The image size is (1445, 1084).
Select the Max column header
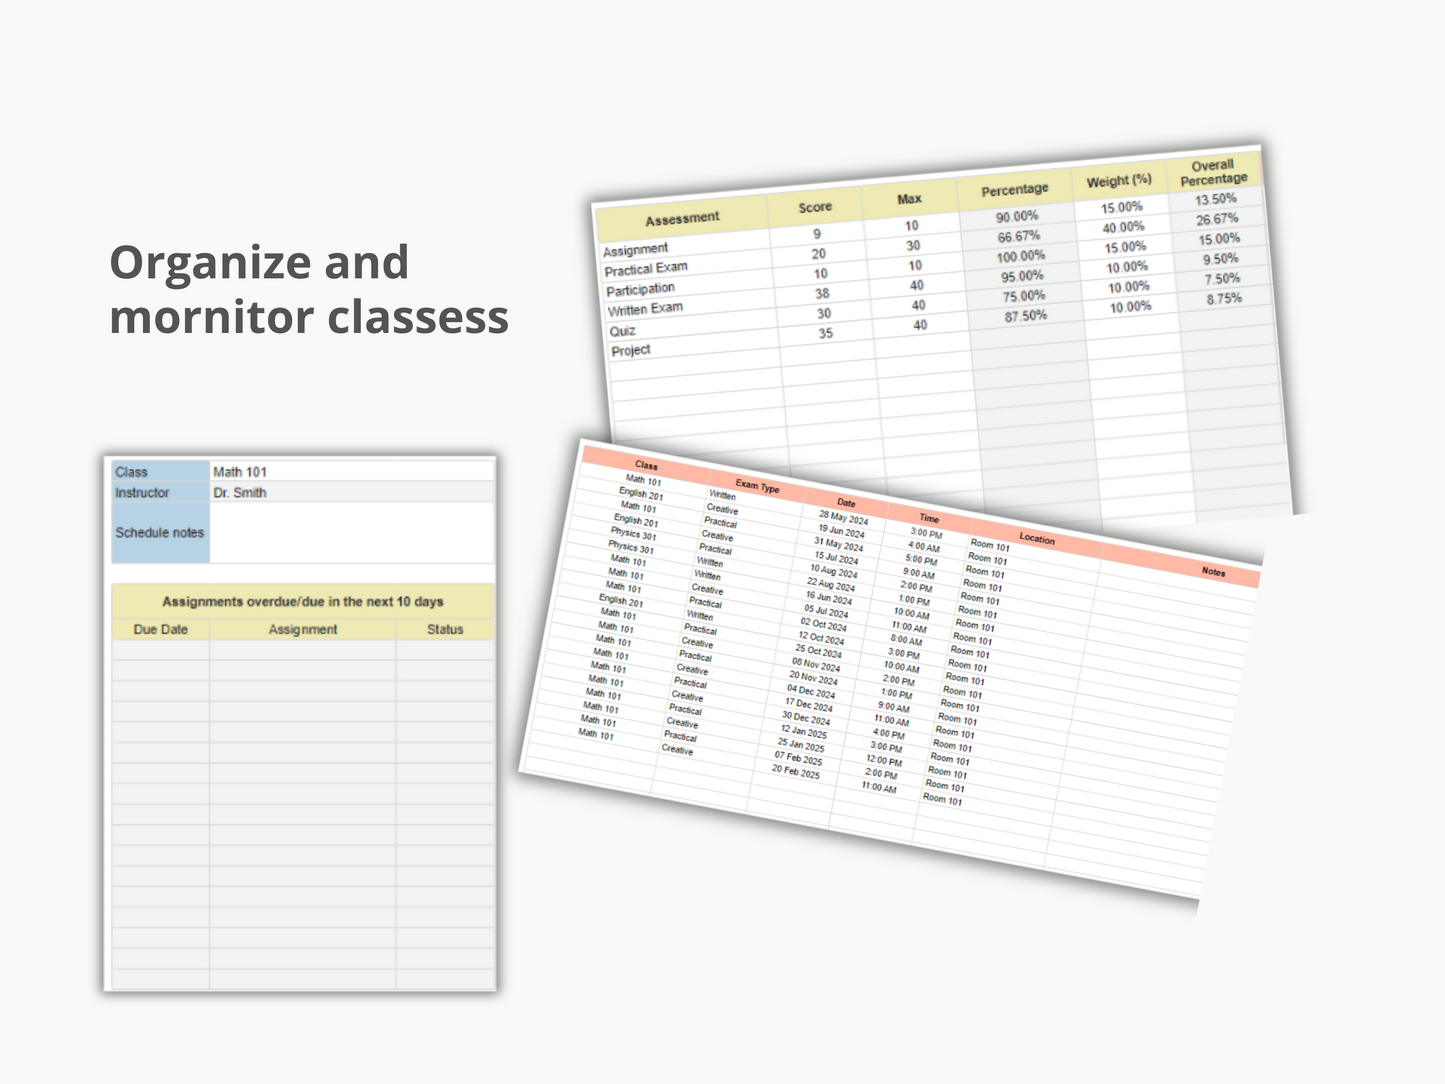[x=911, y=198]
